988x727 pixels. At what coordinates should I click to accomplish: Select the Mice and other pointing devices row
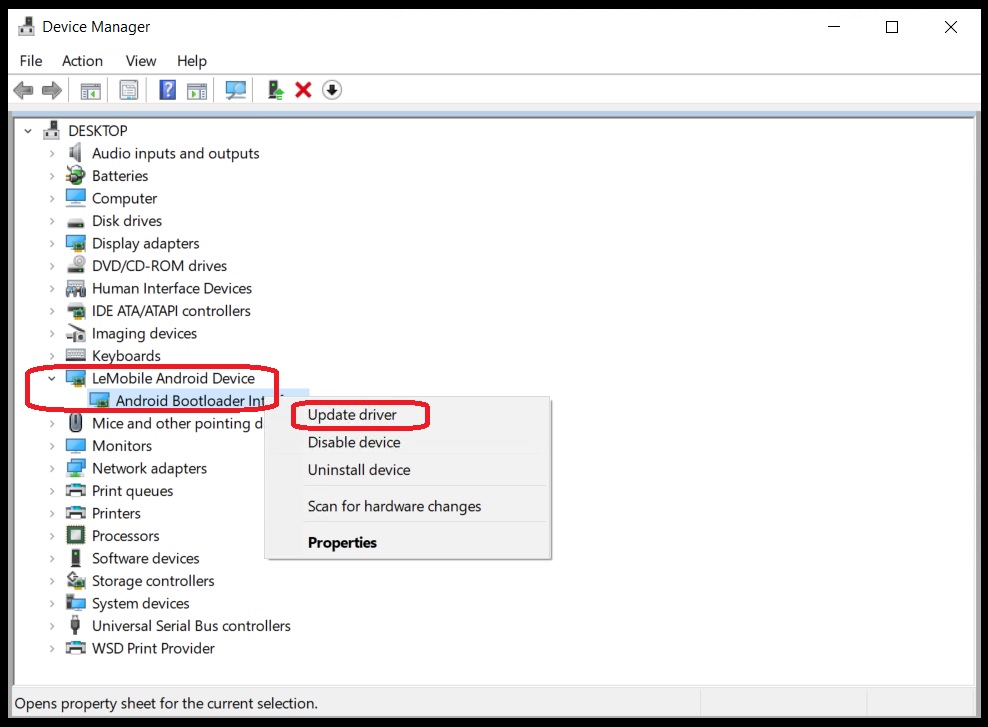[164, 423]
